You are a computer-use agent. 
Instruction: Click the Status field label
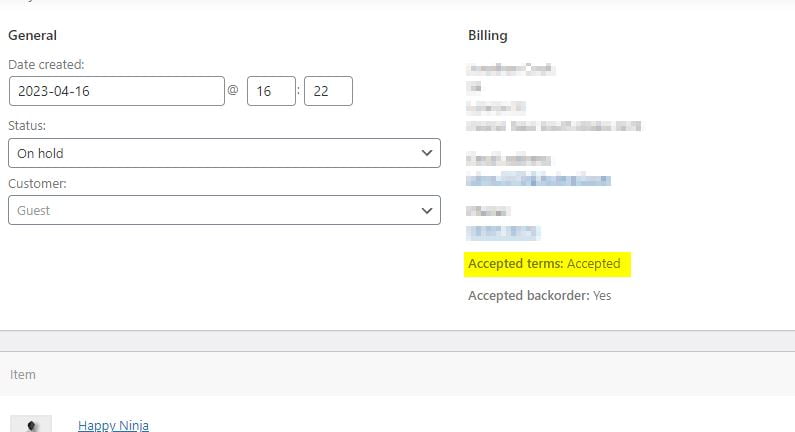click(x=27, y=126)
